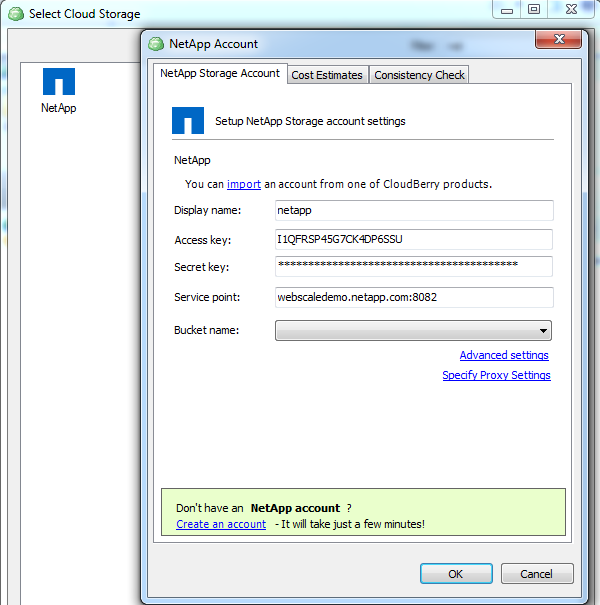600x605 pixels.
Task: Click the 'Bucket name:' label
Action: click(206, 330)
